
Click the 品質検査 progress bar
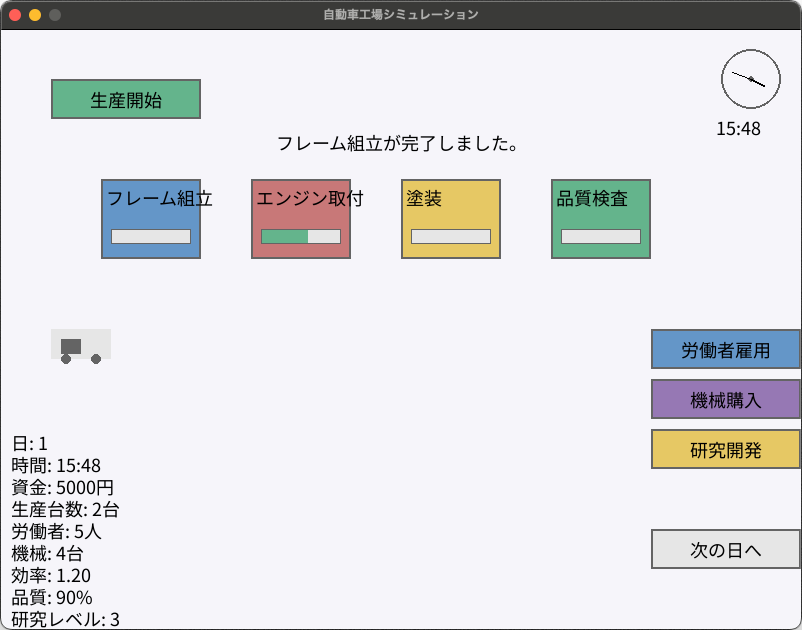coord(600,236)
